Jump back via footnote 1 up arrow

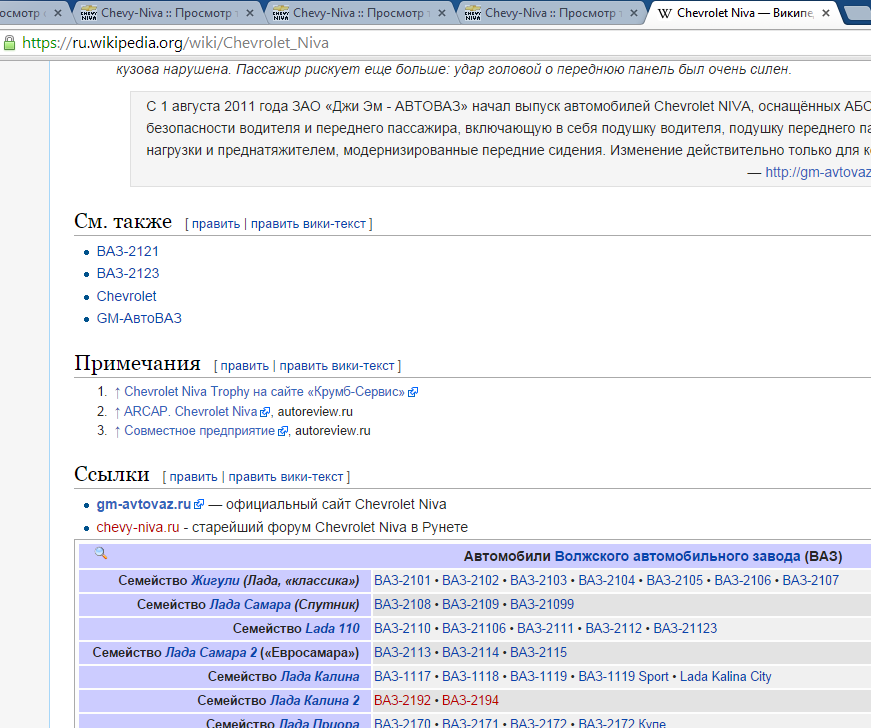tap(117, 393)
